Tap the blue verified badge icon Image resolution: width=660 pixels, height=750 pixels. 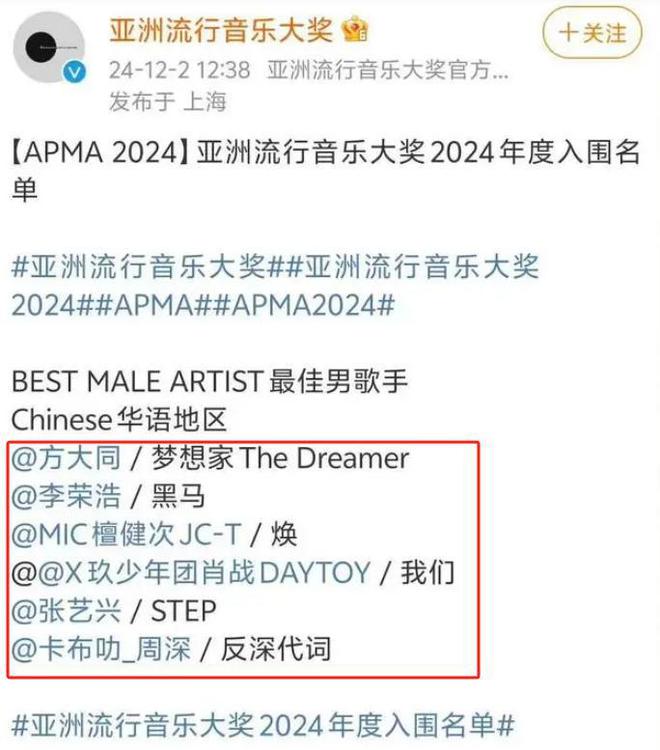pyautogui.click(x=75, y=72)
